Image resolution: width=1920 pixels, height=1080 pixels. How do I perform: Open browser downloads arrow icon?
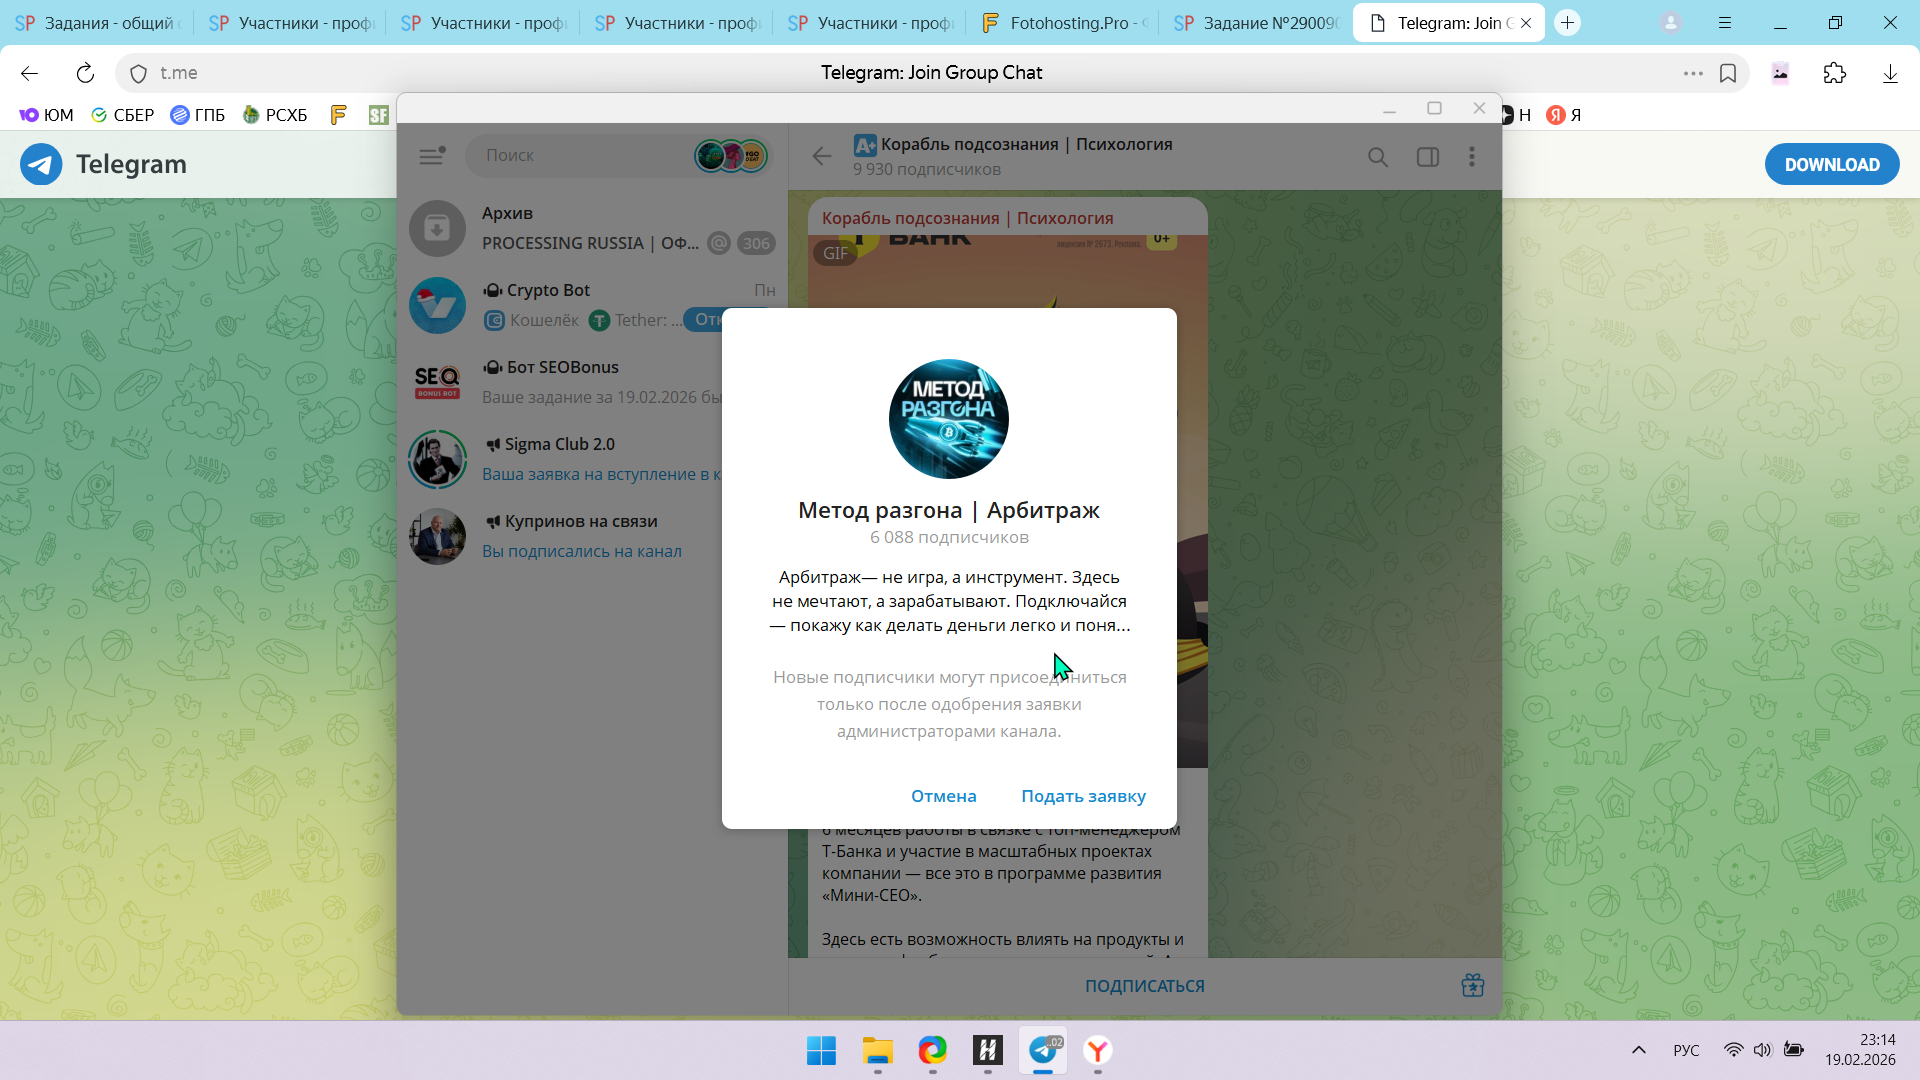tap(1890, 73)
